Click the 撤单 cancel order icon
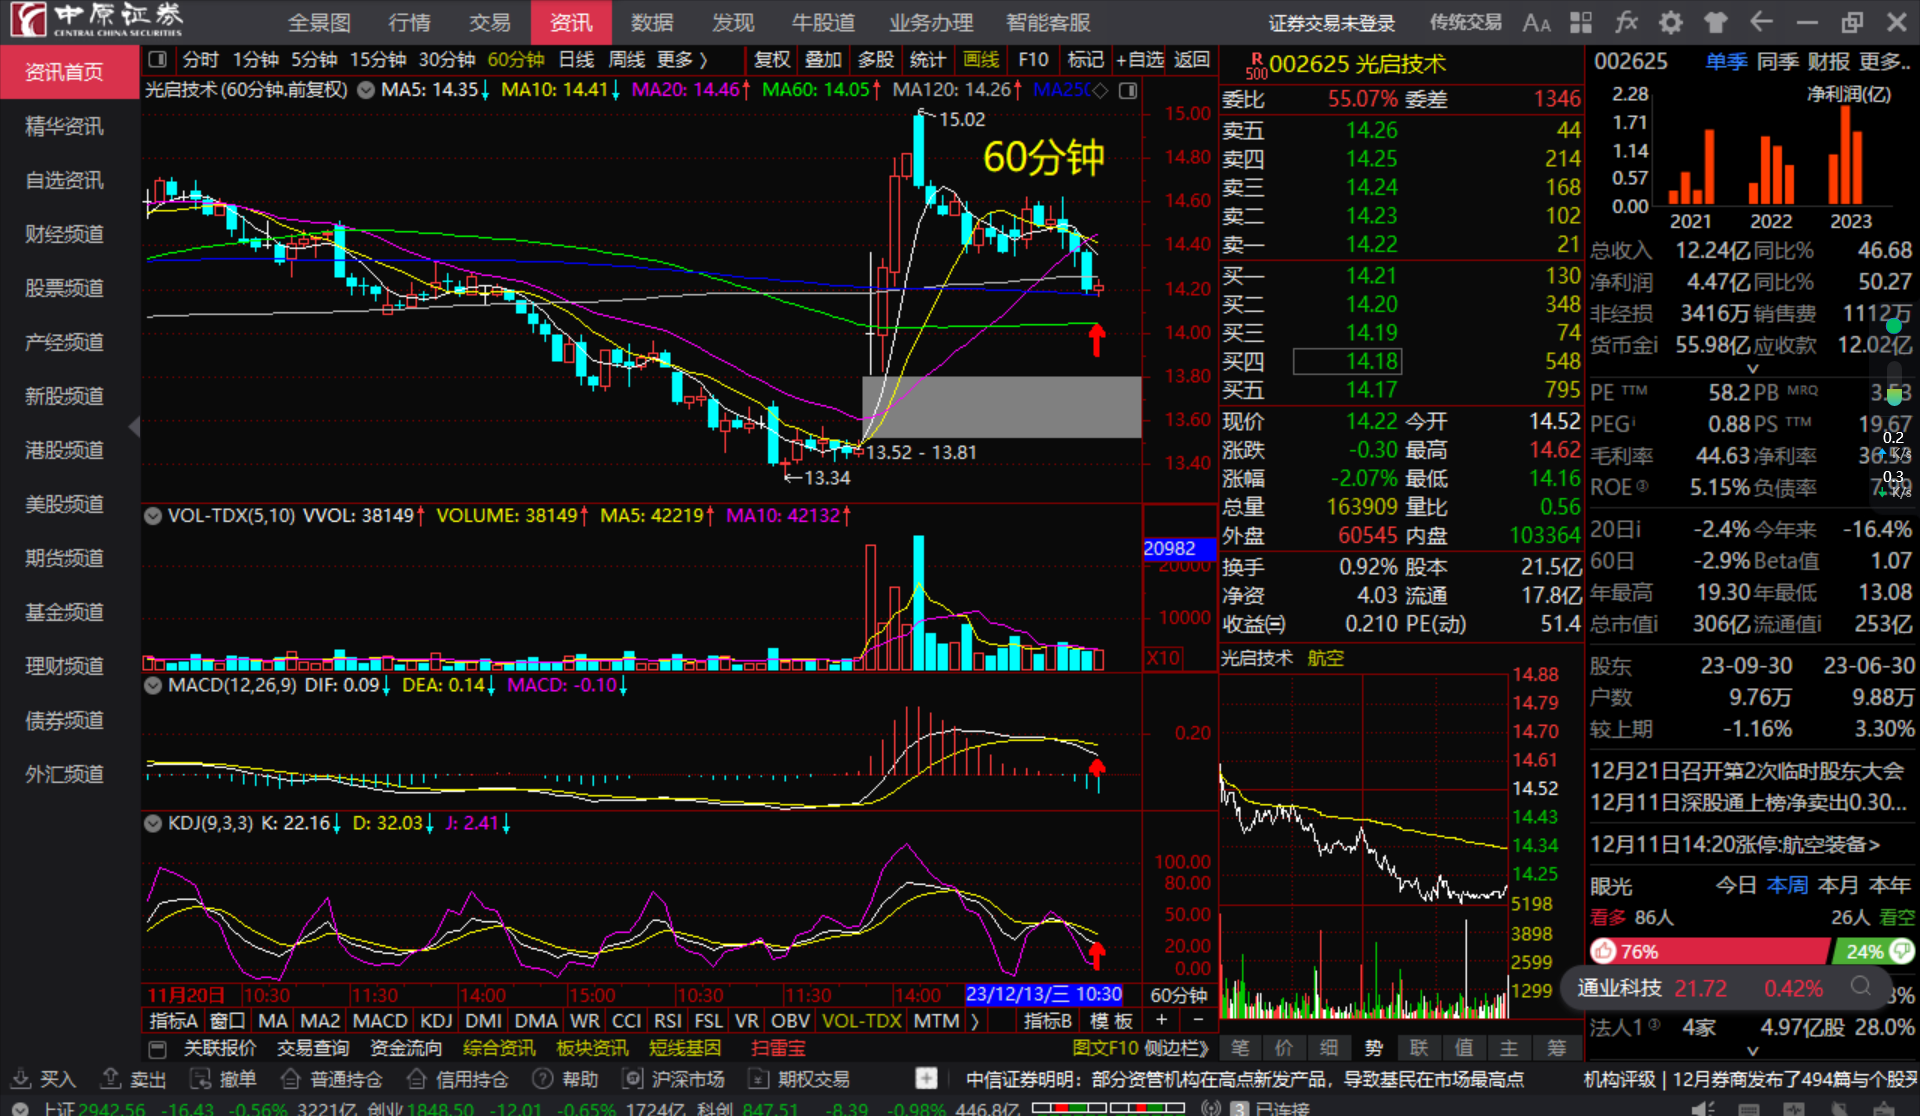The image size is (1920, 1116). tap(201, 1079)
